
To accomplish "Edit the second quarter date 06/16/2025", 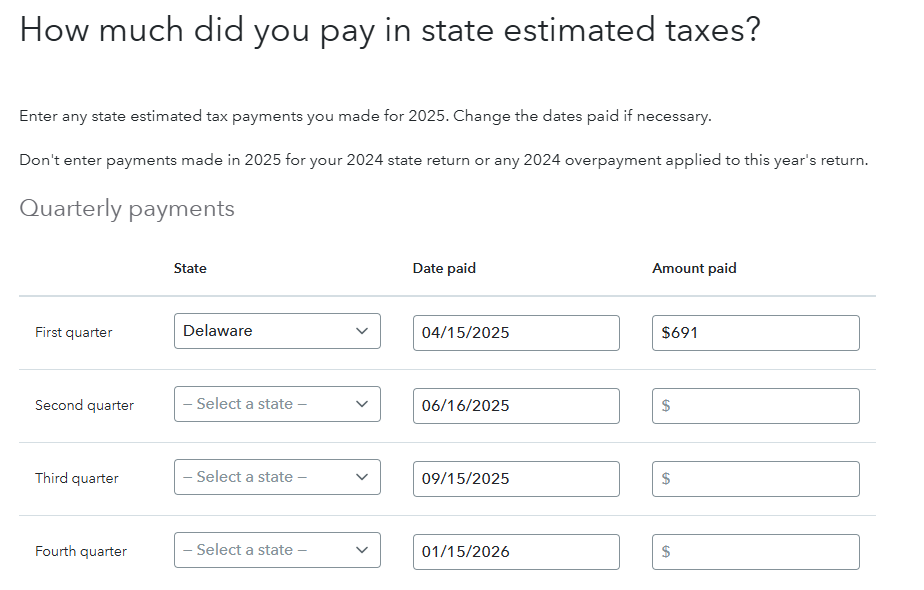I will 516,406.
